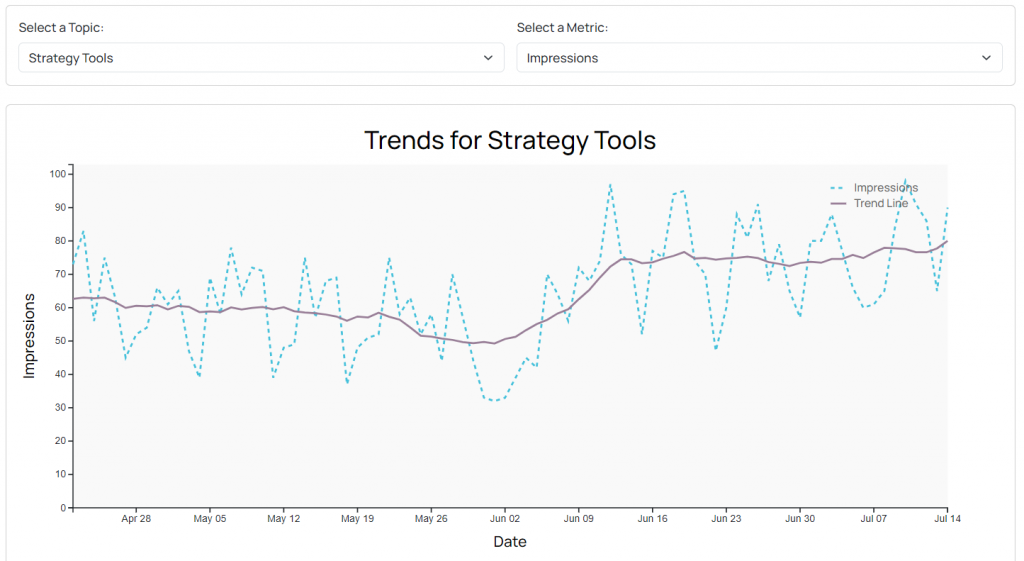Screen dimensions: 1024x561
Task: Click the solid purple Trend Line legend swatch
Action: pos(838,203)
